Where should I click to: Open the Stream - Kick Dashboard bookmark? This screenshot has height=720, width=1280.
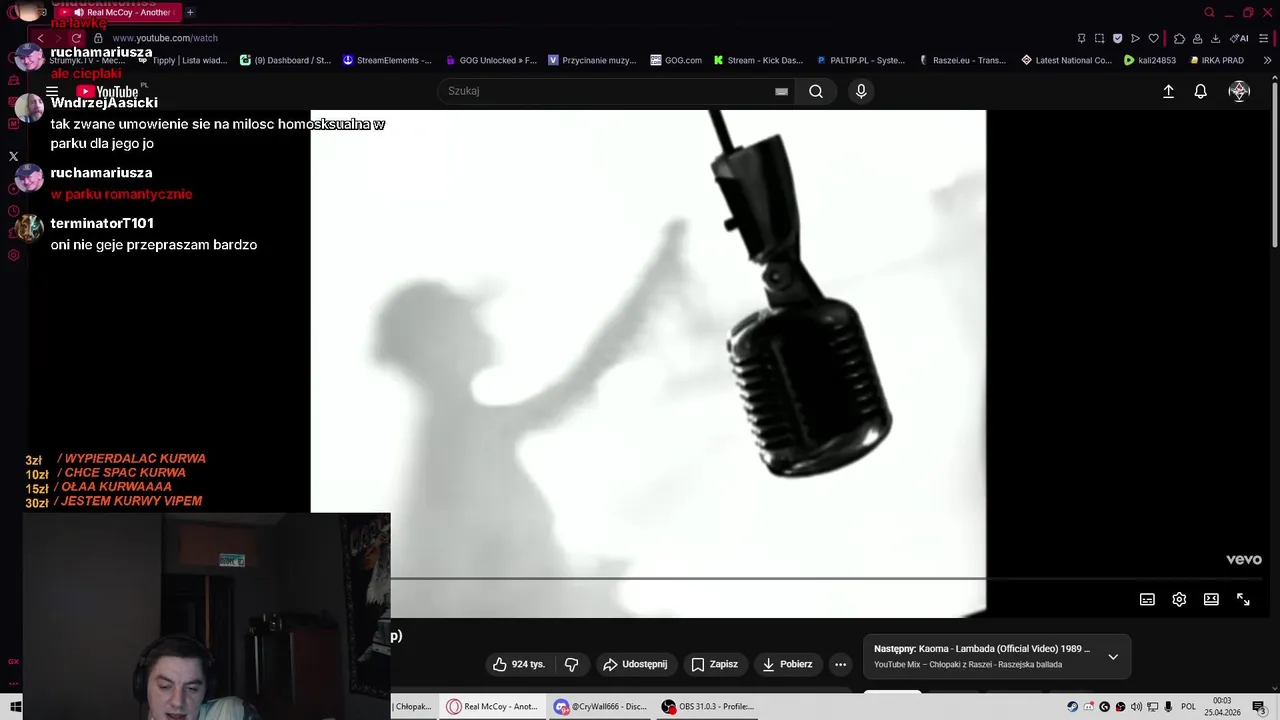click(x=758, y=60)
